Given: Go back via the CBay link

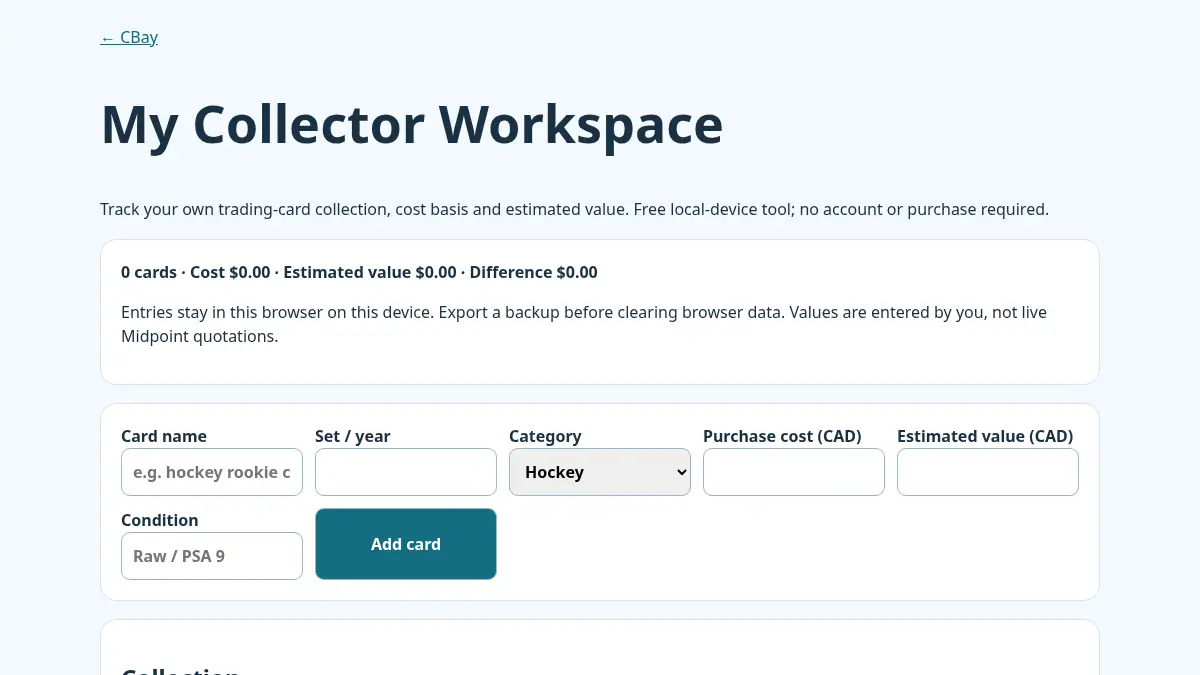Looking at the screenshot, I should click(x=129, y=37).
